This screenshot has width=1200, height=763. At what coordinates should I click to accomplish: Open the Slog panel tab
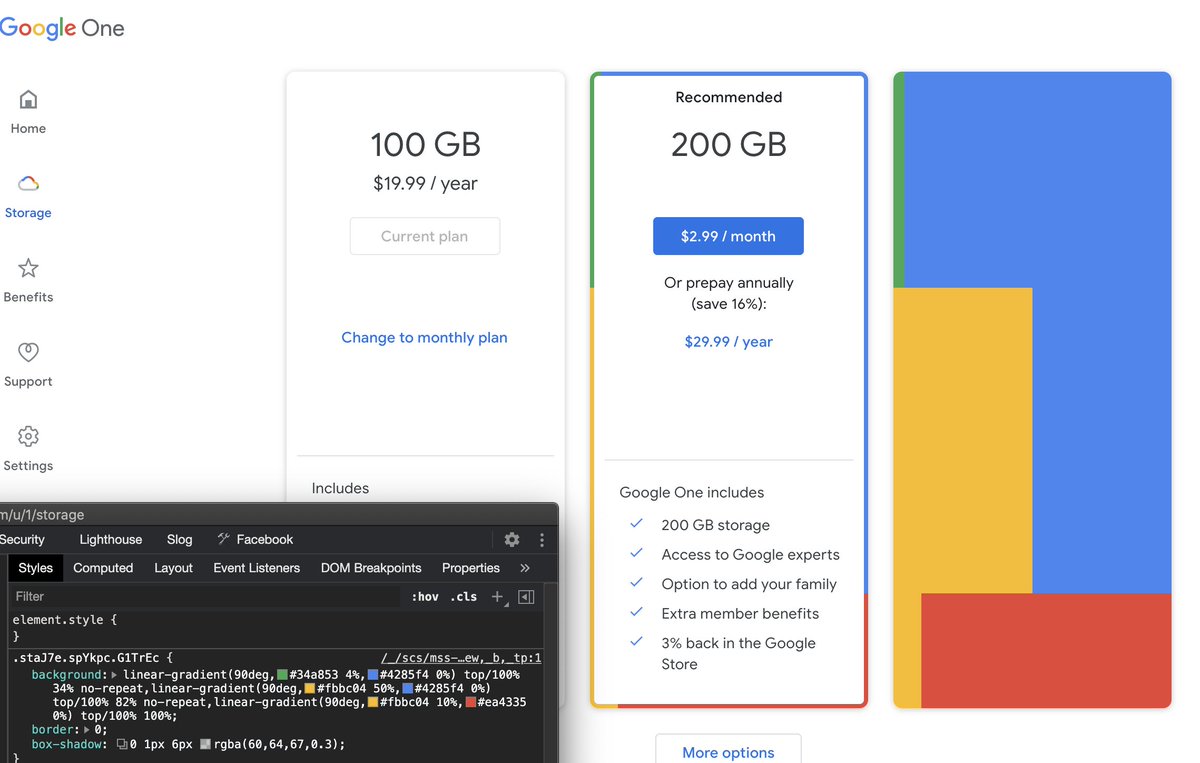180,539
